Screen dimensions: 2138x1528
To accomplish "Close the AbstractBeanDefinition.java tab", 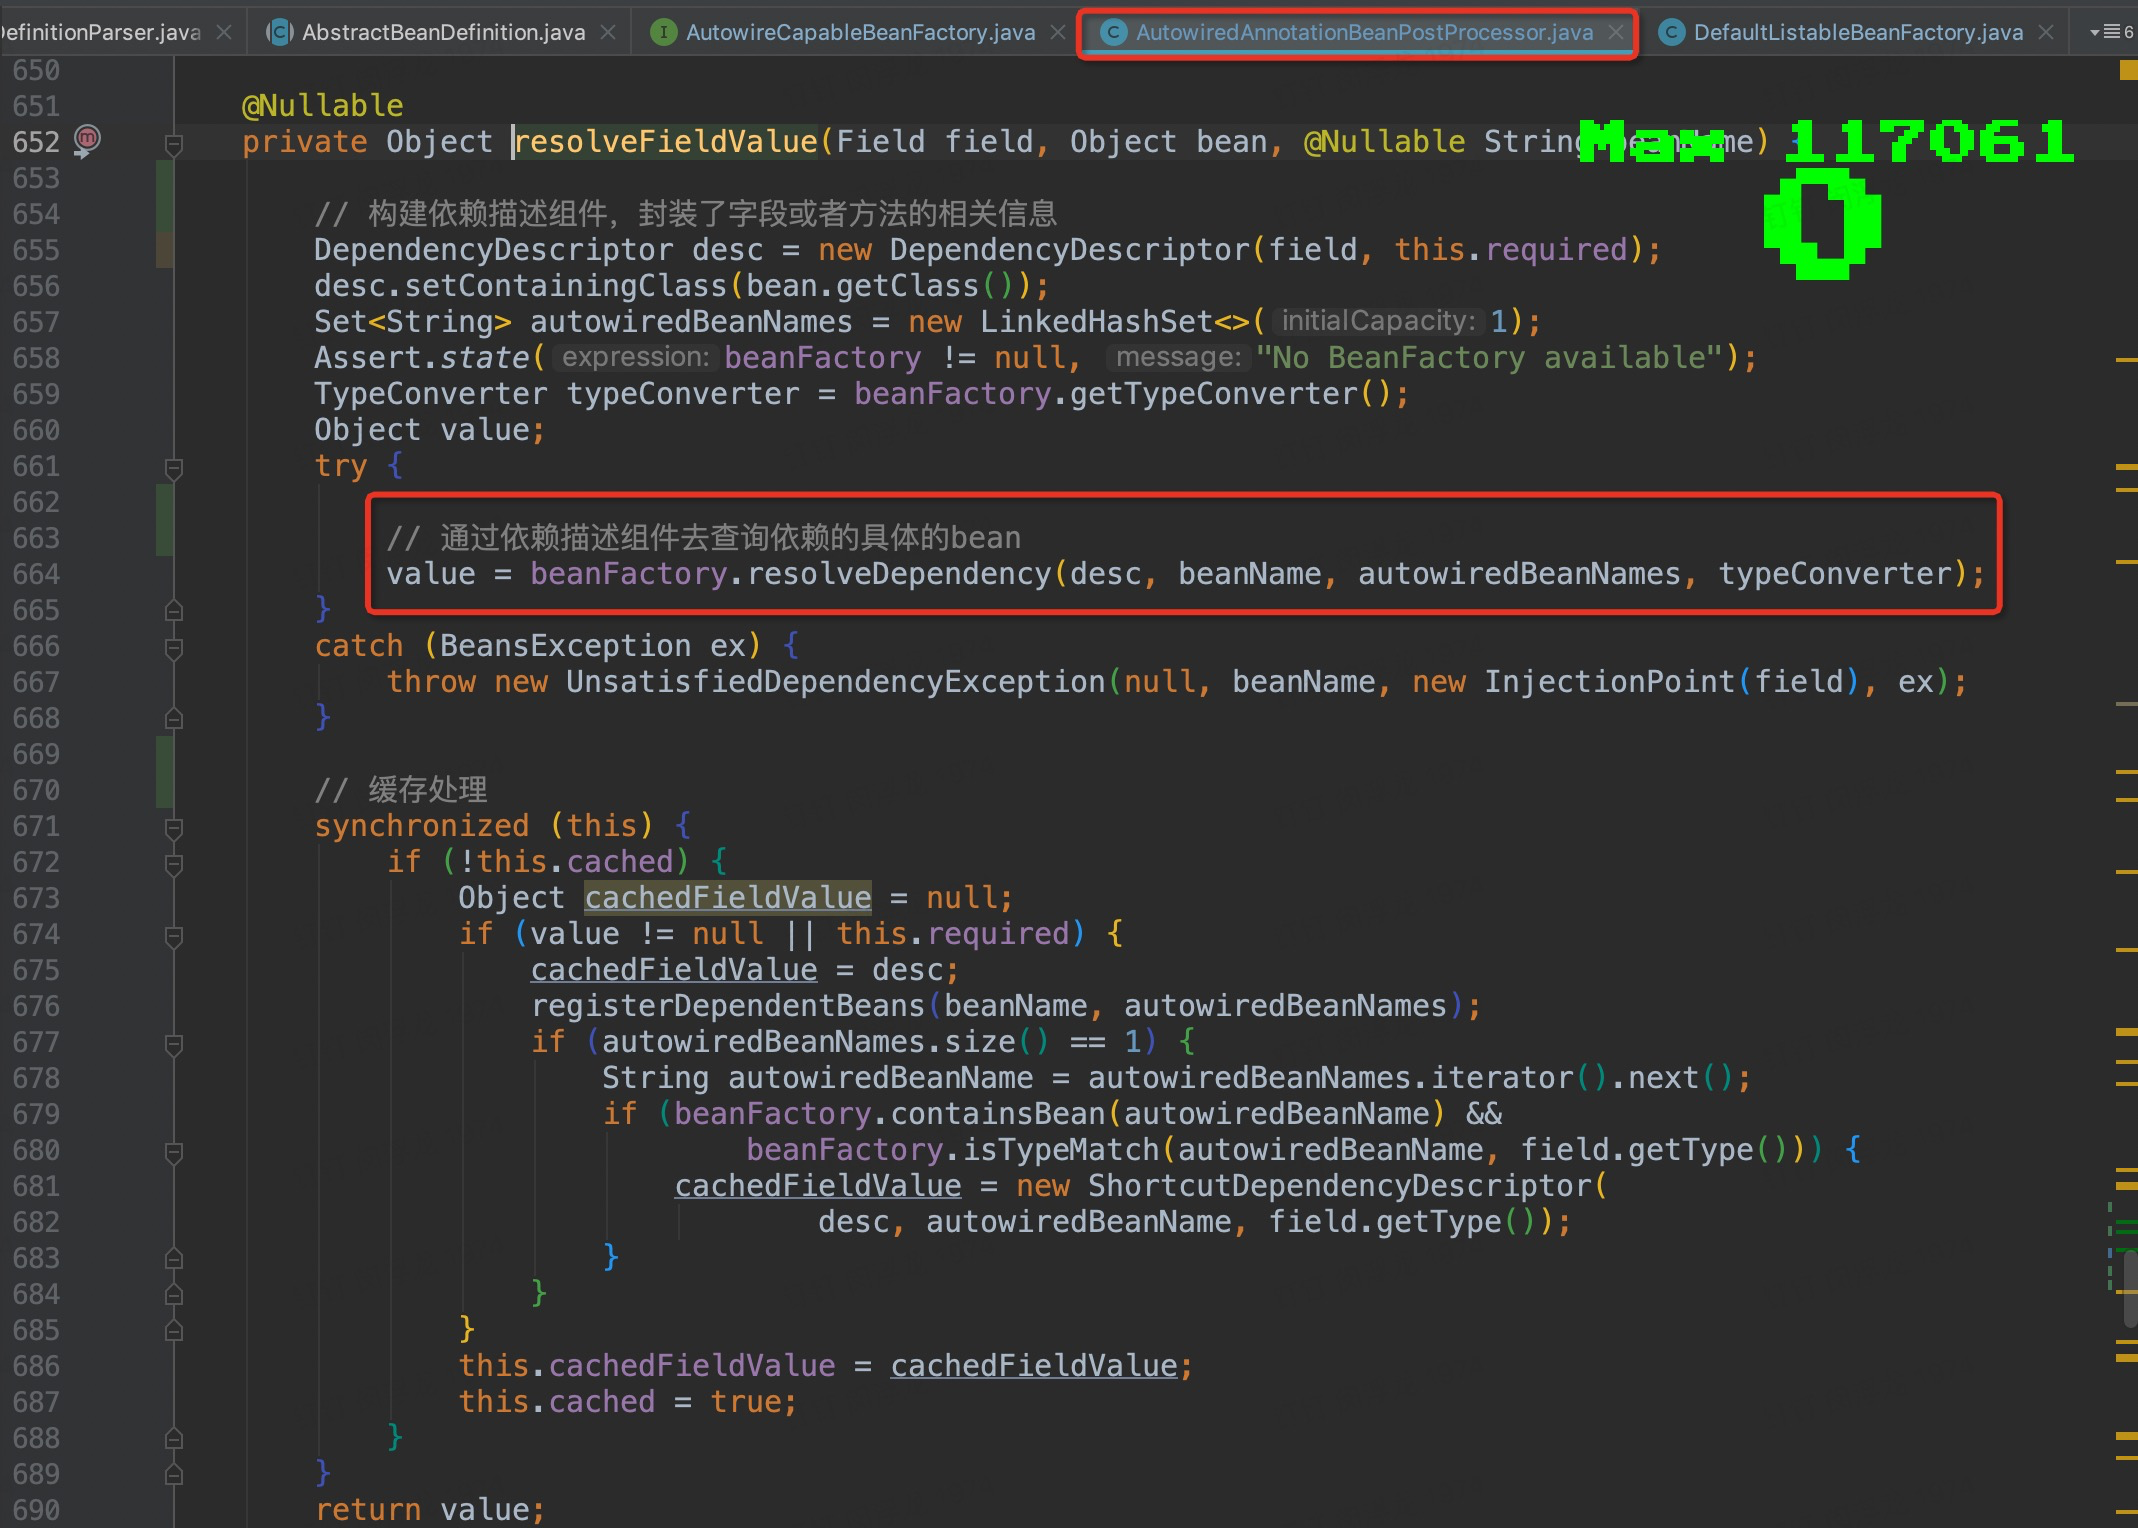I will 608,33.
